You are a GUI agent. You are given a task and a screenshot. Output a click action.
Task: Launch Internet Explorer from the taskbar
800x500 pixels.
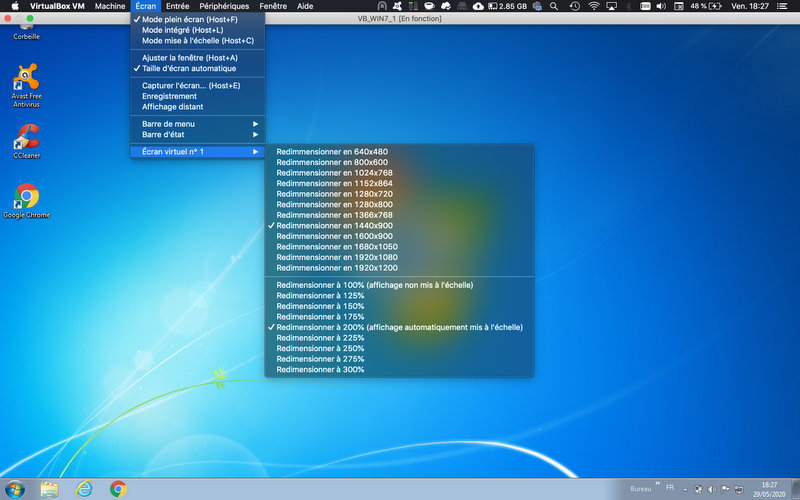point(84,489)
